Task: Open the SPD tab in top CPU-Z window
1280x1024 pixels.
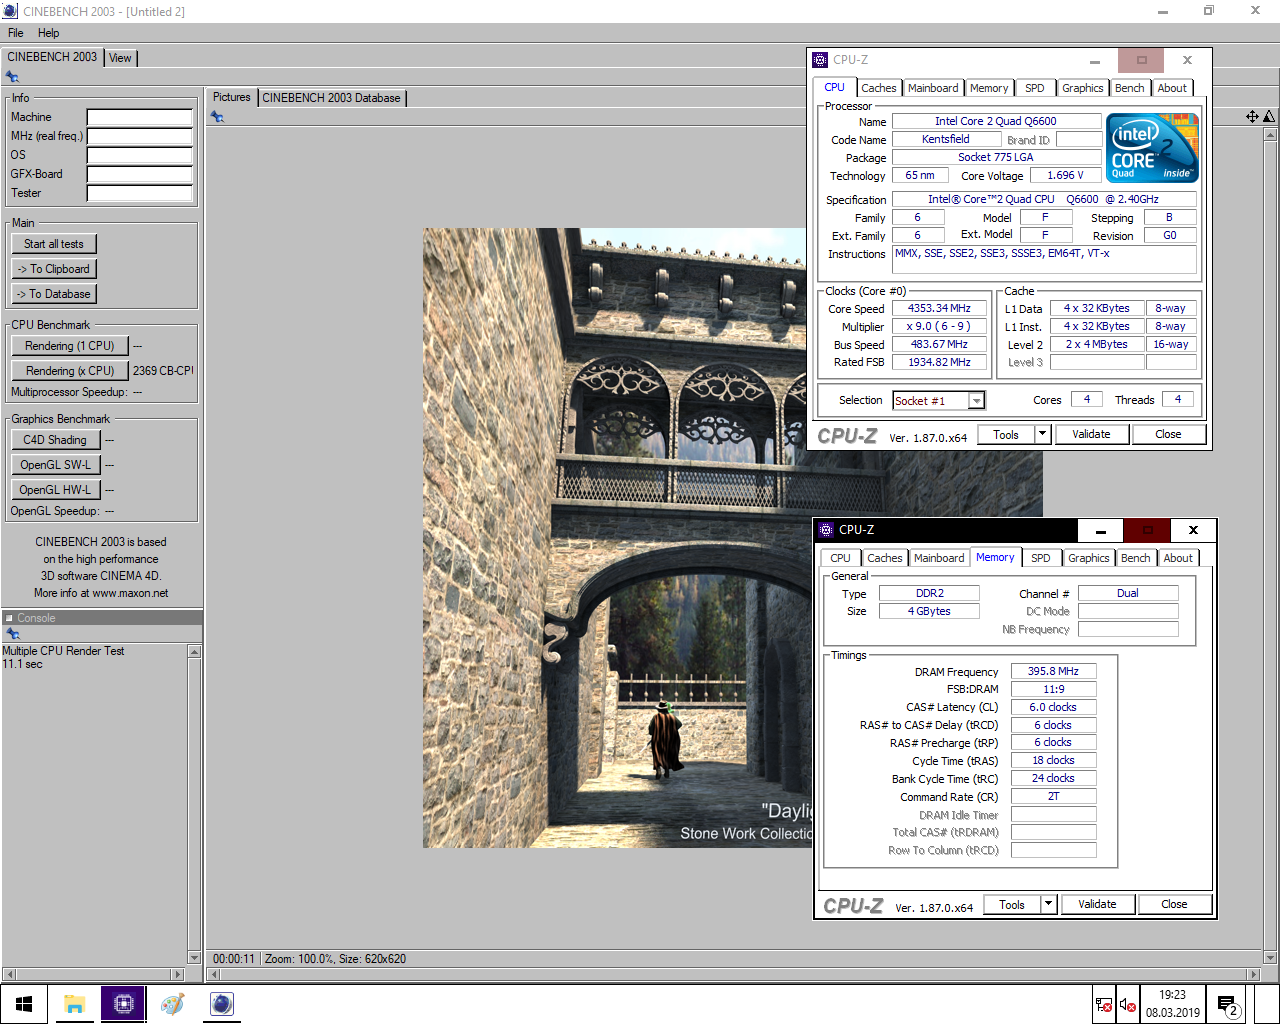Action: [x=1035, y=88]
